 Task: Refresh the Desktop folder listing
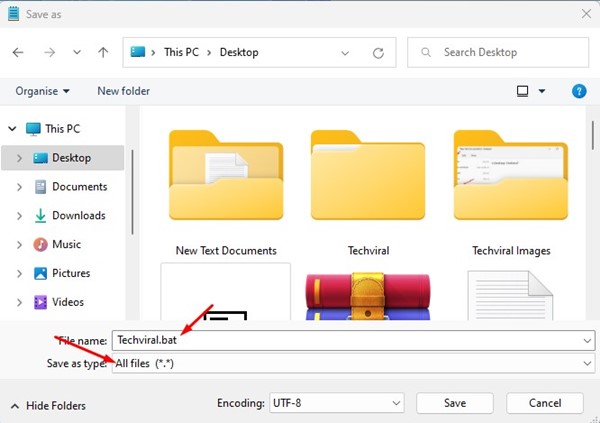378,53
